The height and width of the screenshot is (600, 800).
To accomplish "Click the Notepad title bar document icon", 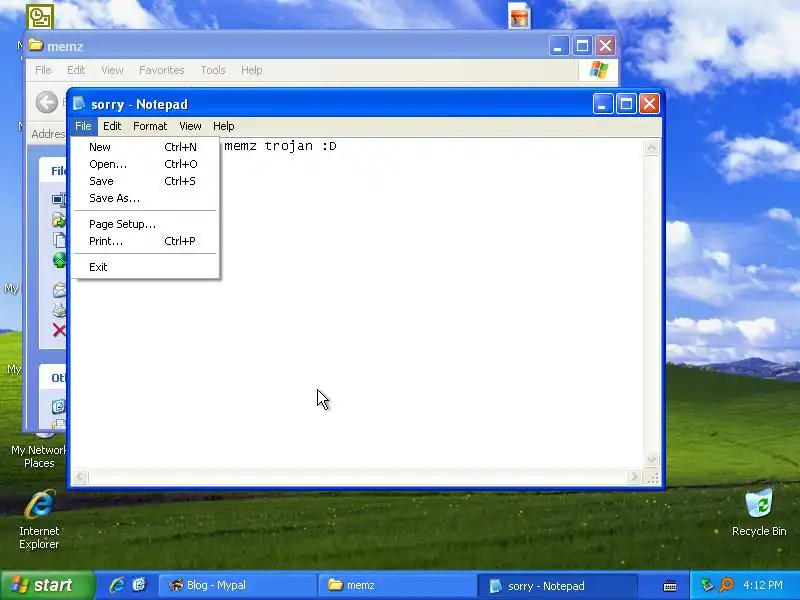I will click(79, 104).
